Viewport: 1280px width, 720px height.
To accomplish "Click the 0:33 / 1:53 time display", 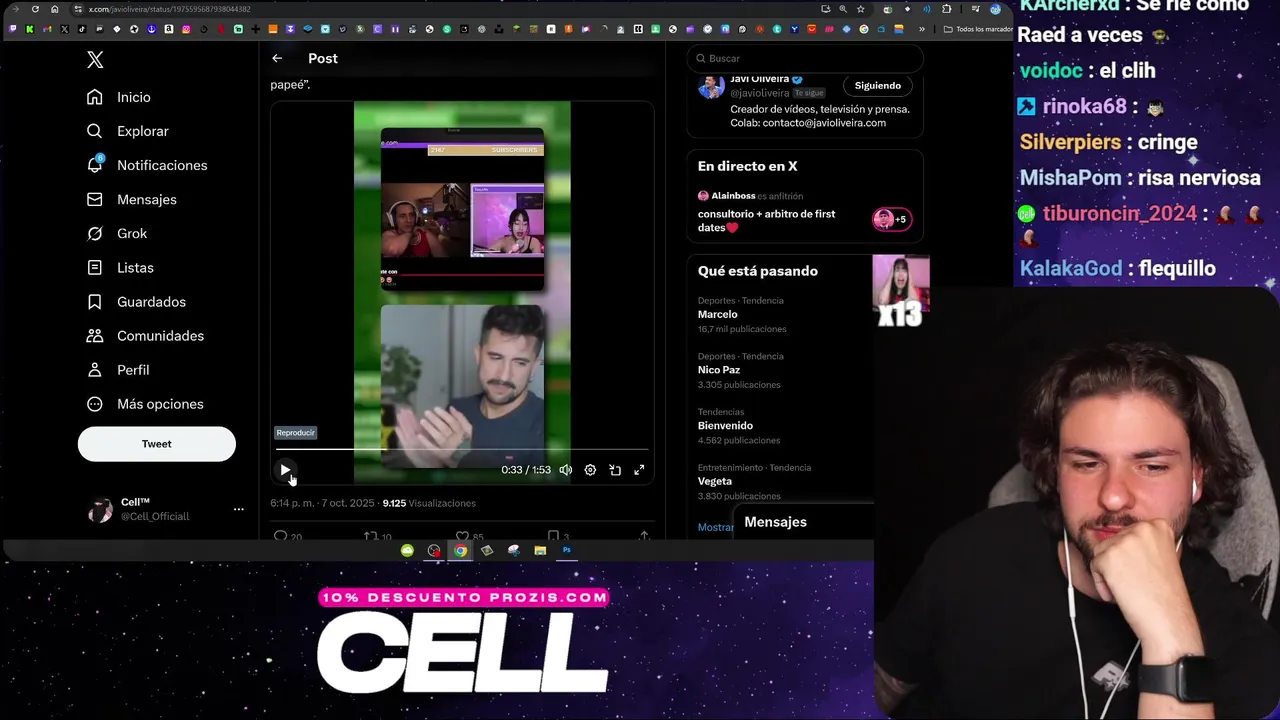I will (526, 470).
